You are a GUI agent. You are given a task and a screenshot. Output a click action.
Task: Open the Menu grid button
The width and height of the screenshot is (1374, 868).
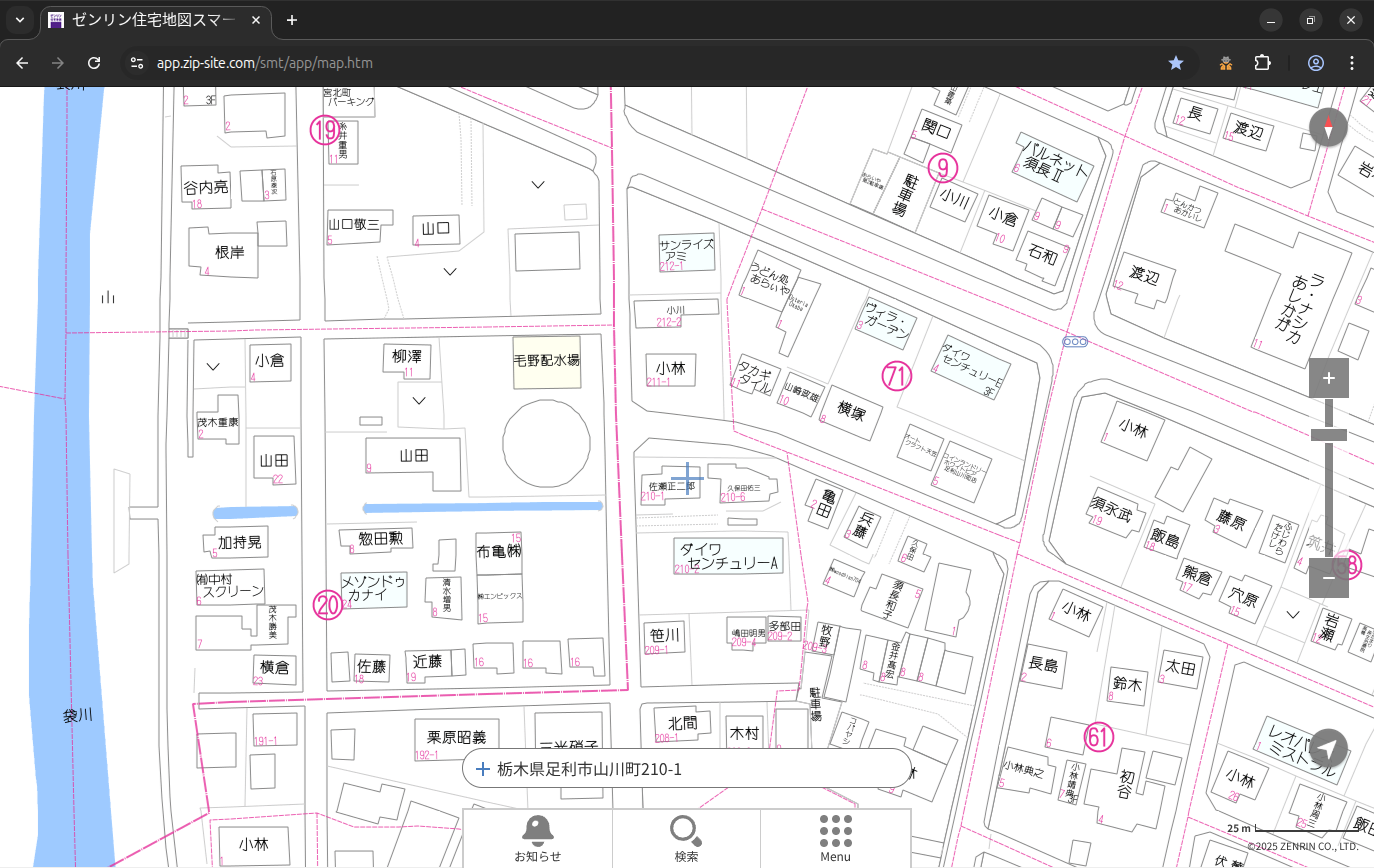[x=835, y=838]
